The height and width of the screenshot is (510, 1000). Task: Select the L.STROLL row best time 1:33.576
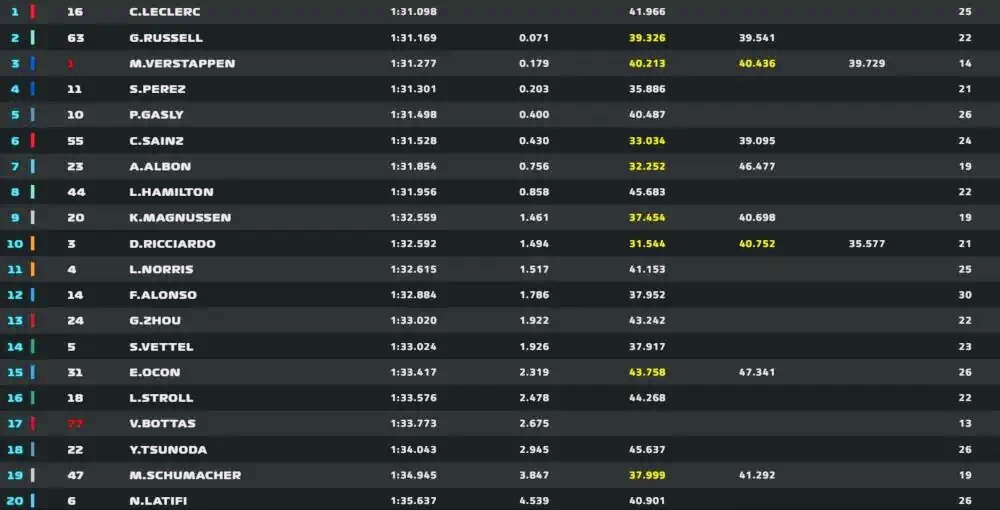click(413, 398)
